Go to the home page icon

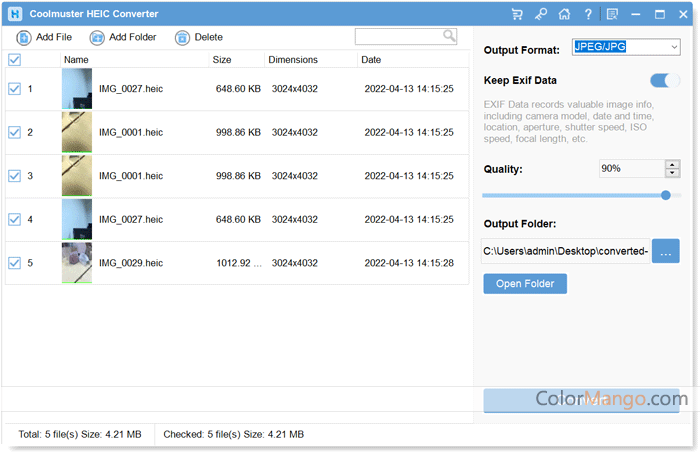(564, 14)
